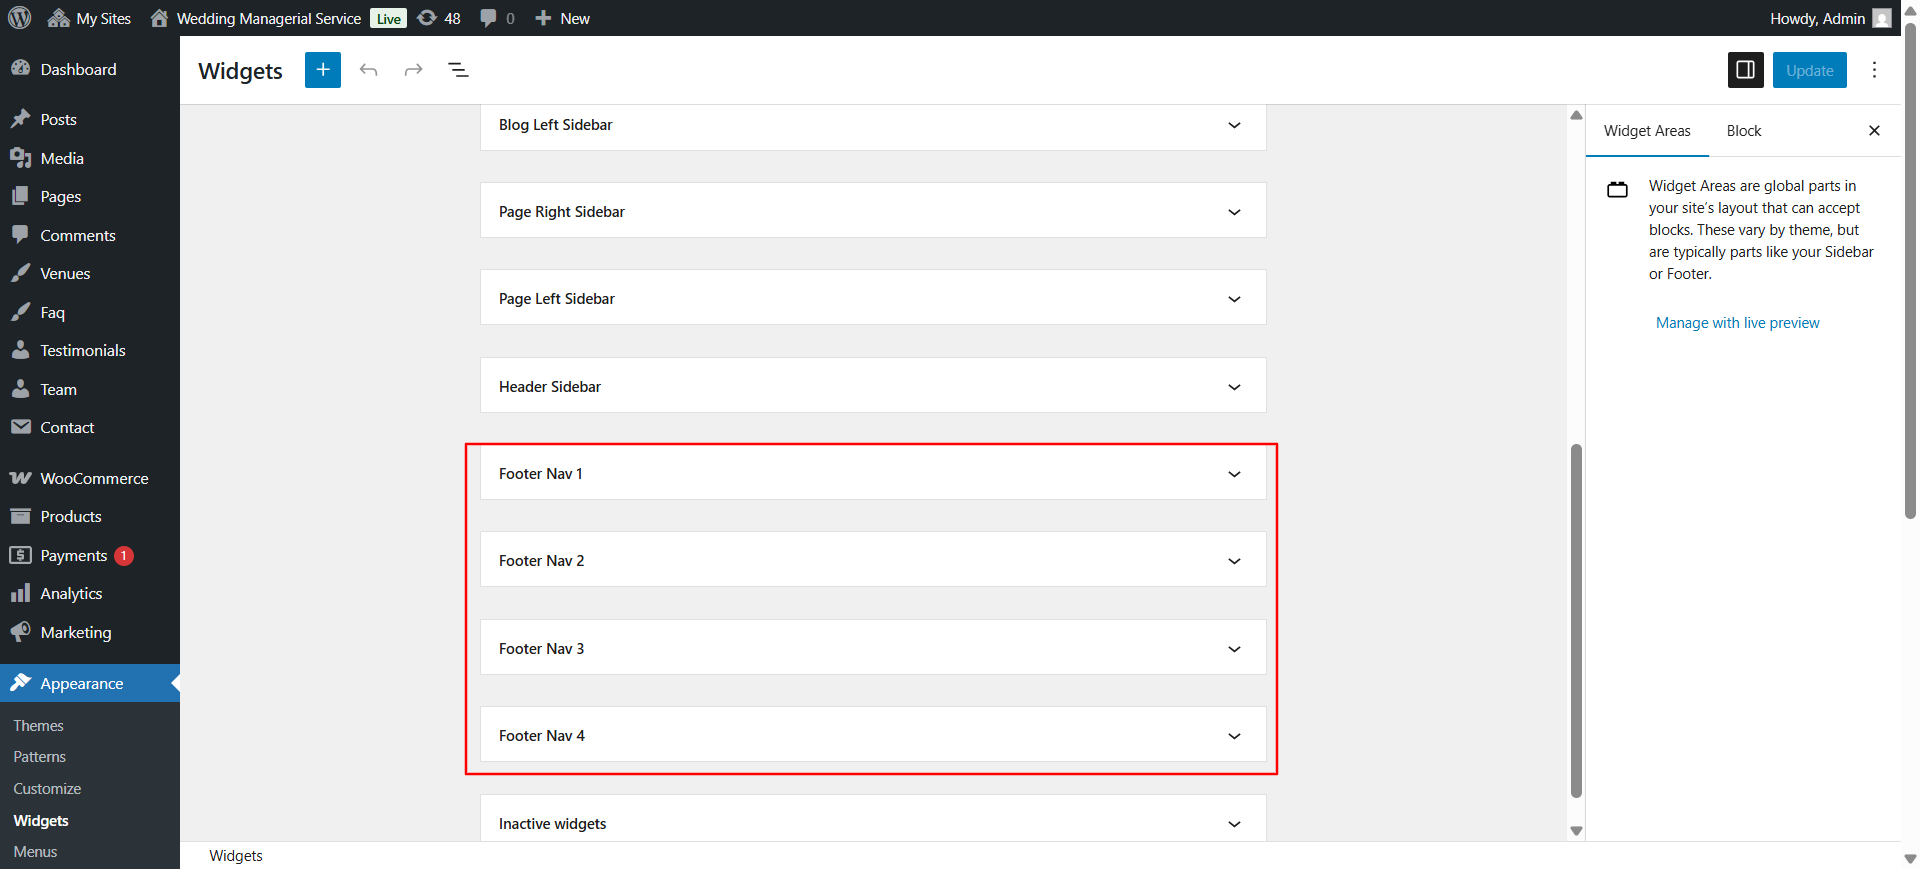The width and height of the screenshot is (1920, 869).
Task: Expand Footer Nav 4 area
Action: click(873, 735)
